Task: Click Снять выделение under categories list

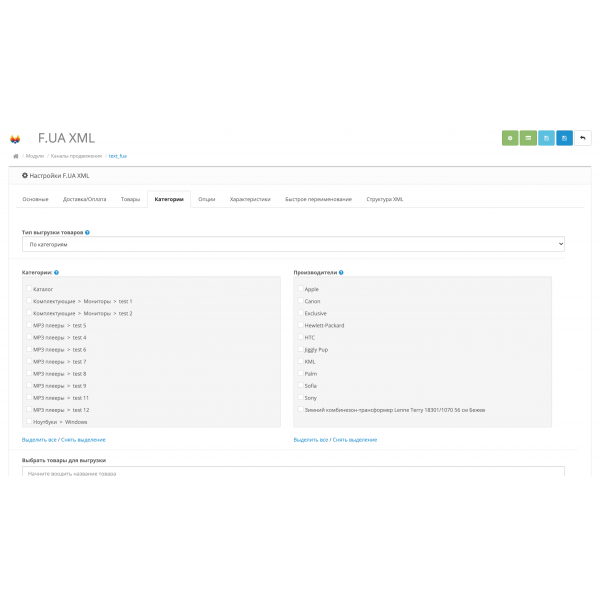Action: coord(83,440)
